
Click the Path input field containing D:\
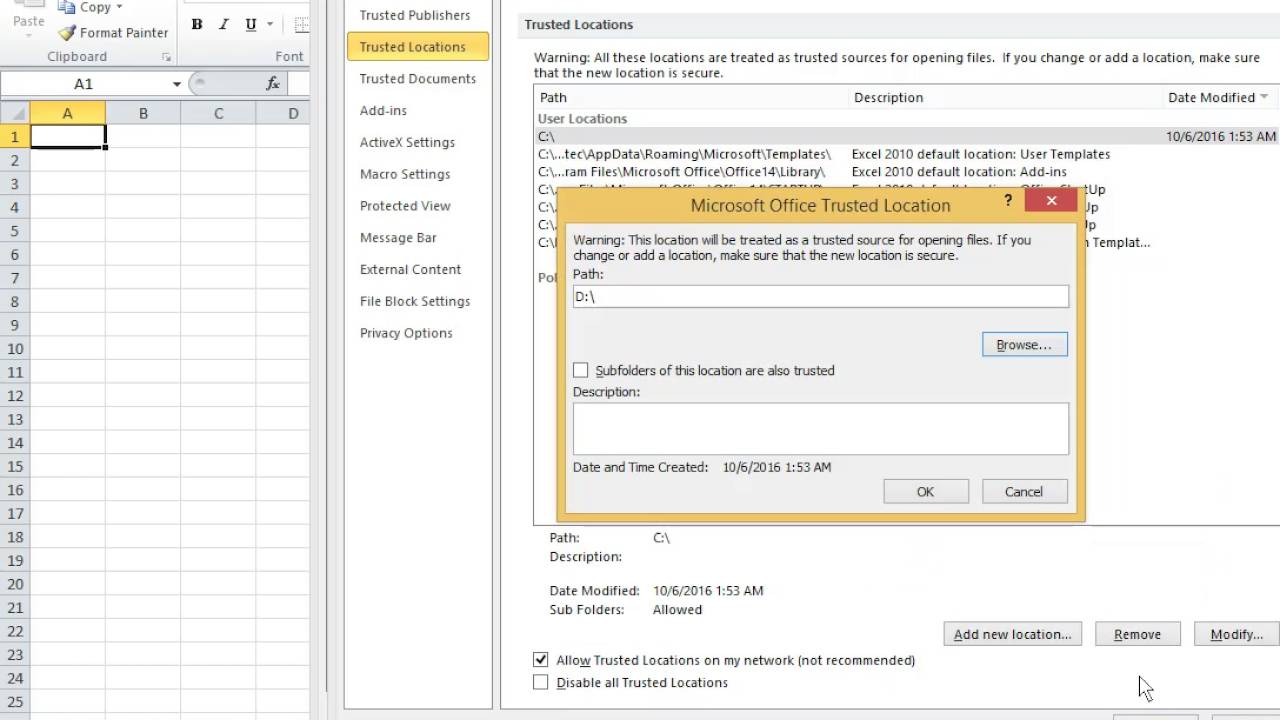click(x=821, y=296)
